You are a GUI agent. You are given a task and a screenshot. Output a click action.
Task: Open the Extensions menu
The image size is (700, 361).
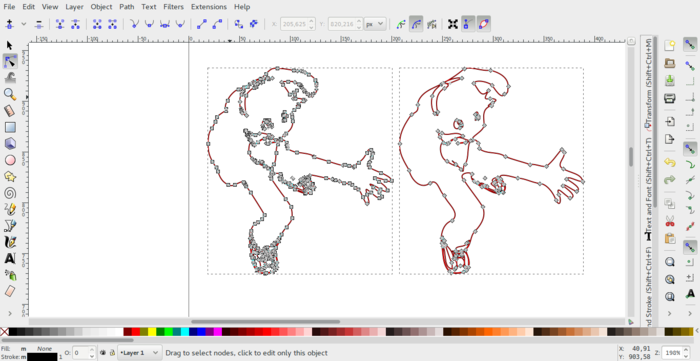209,7
